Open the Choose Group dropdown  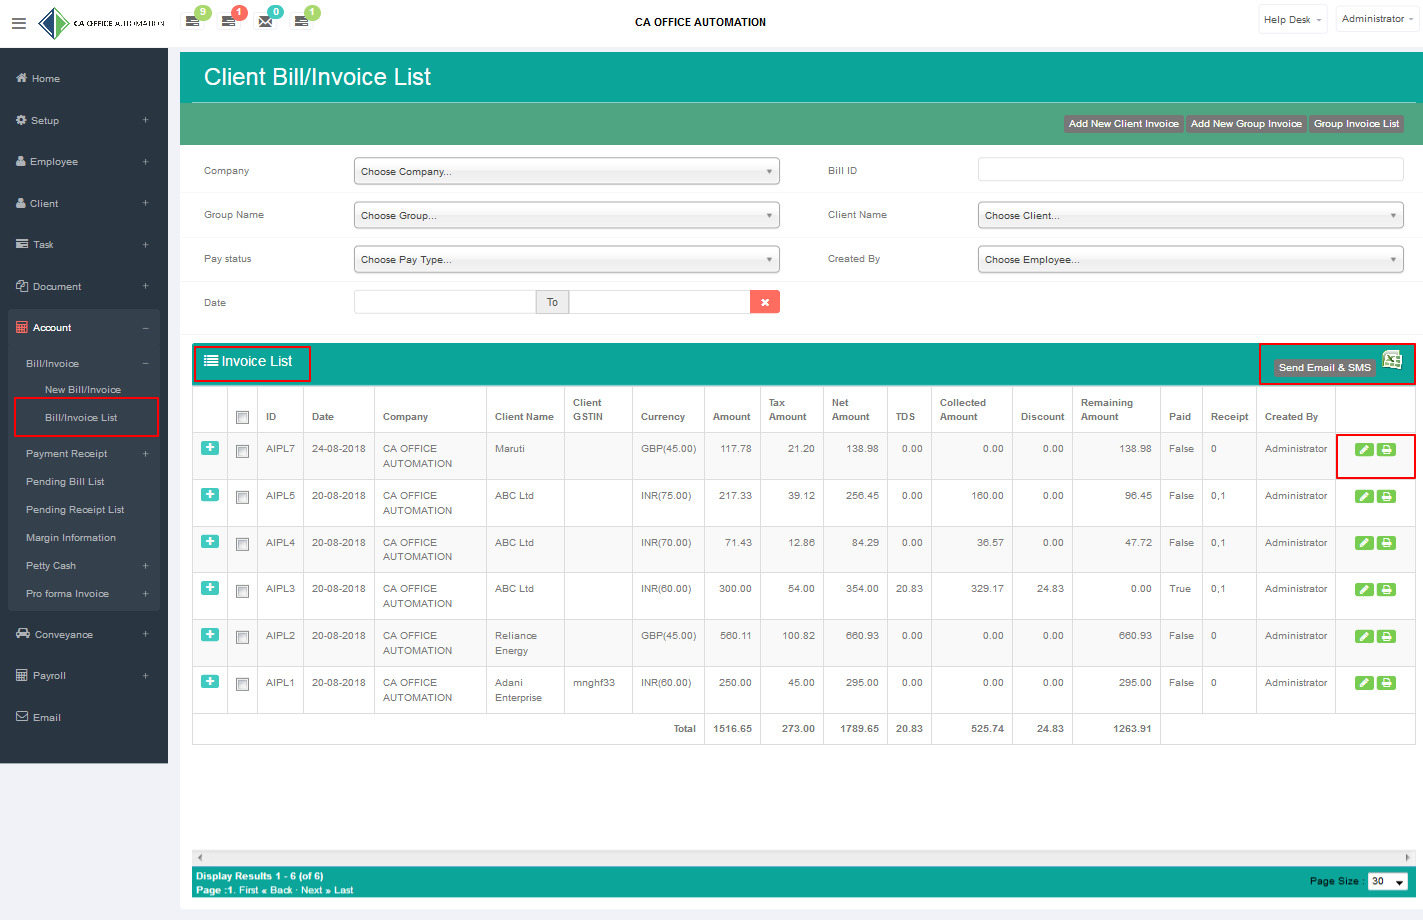pos(567,215)
